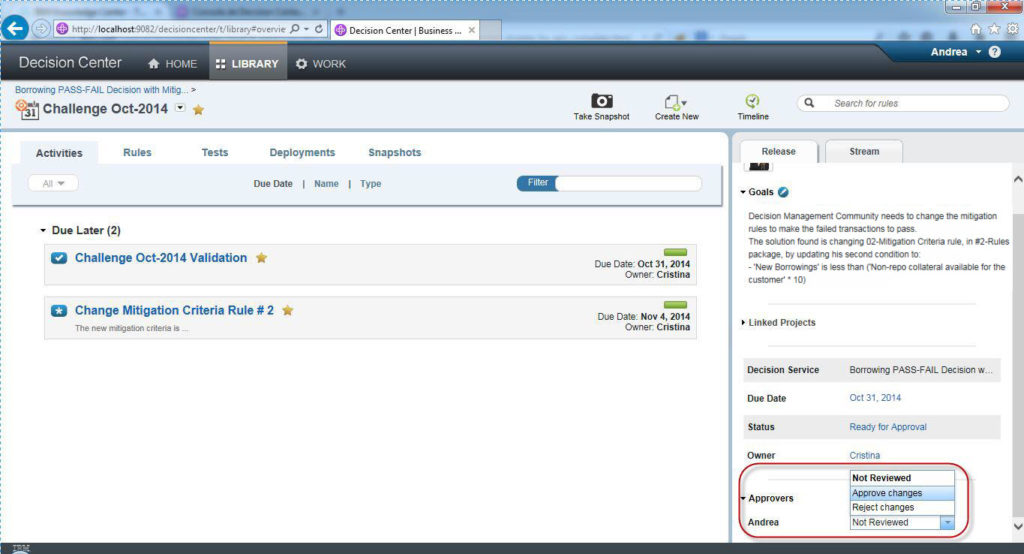
Task: Click the edit pencil icon beside Goals
Action: click(x=784, y=192)
